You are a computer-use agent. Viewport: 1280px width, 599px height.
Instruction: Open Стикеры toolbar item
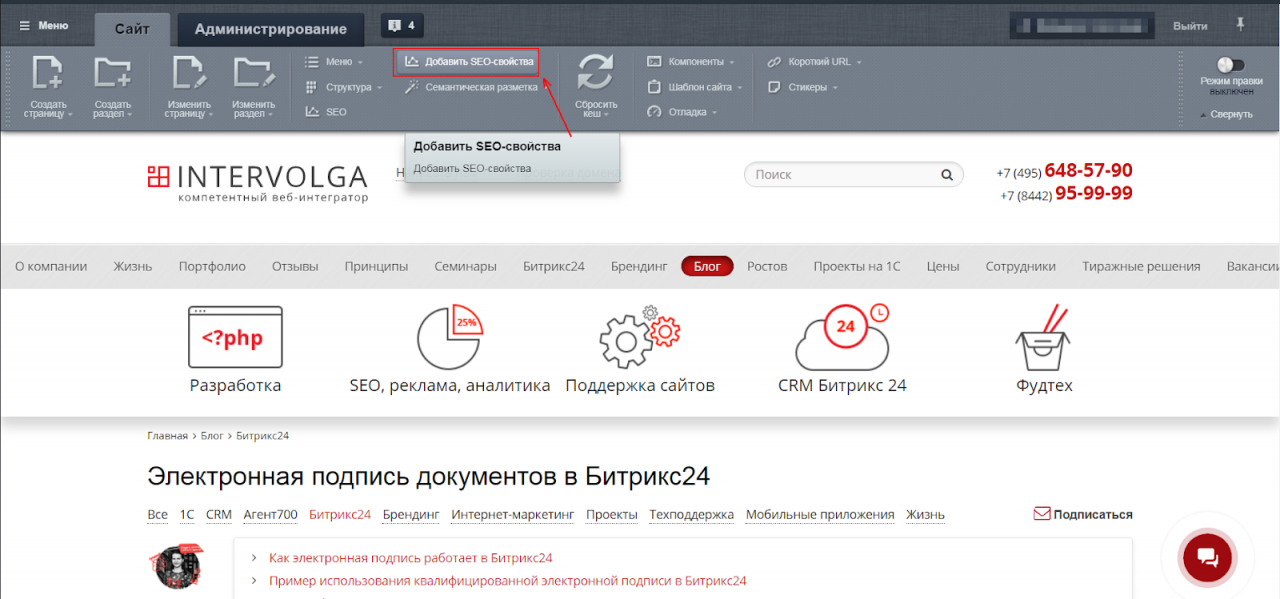click(803, 87)
